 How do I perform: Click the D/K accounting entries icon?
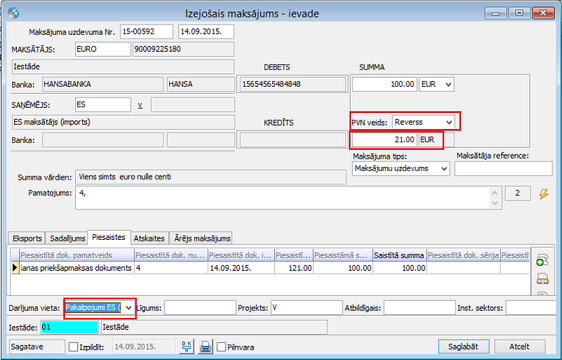pos(186,347)
